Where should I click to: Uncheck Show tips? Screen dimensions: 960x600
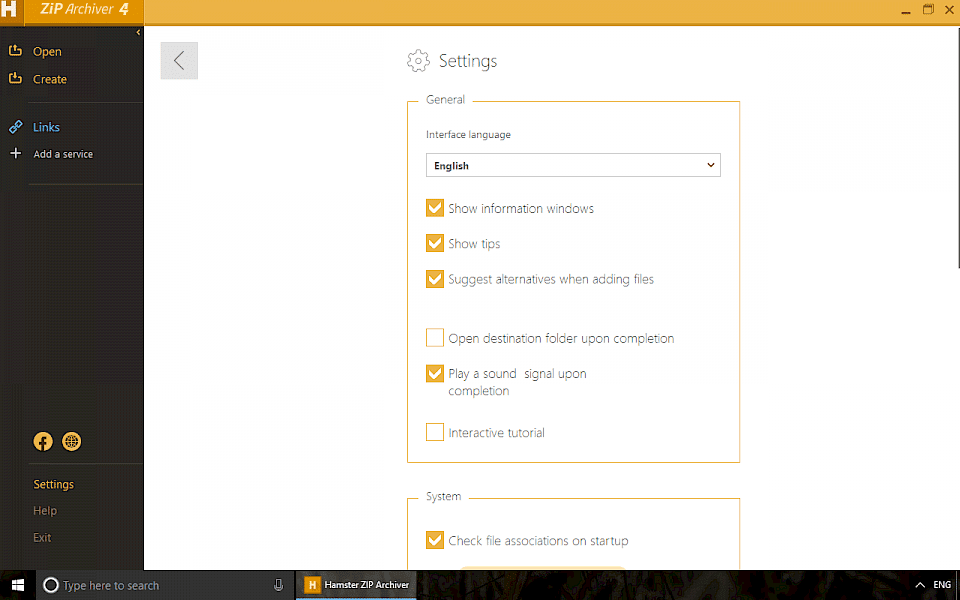[x=435, y=243]
